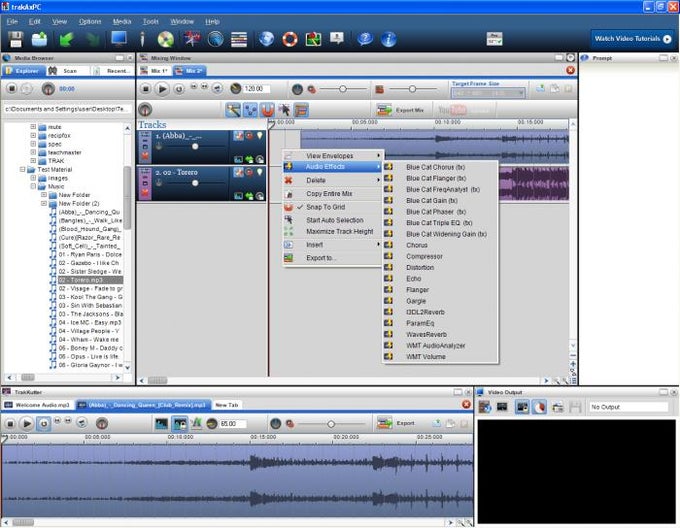This screenshot has height=528, width=680.
Task: Click the microphone icon in main toolbar
Action: (142, 39)
